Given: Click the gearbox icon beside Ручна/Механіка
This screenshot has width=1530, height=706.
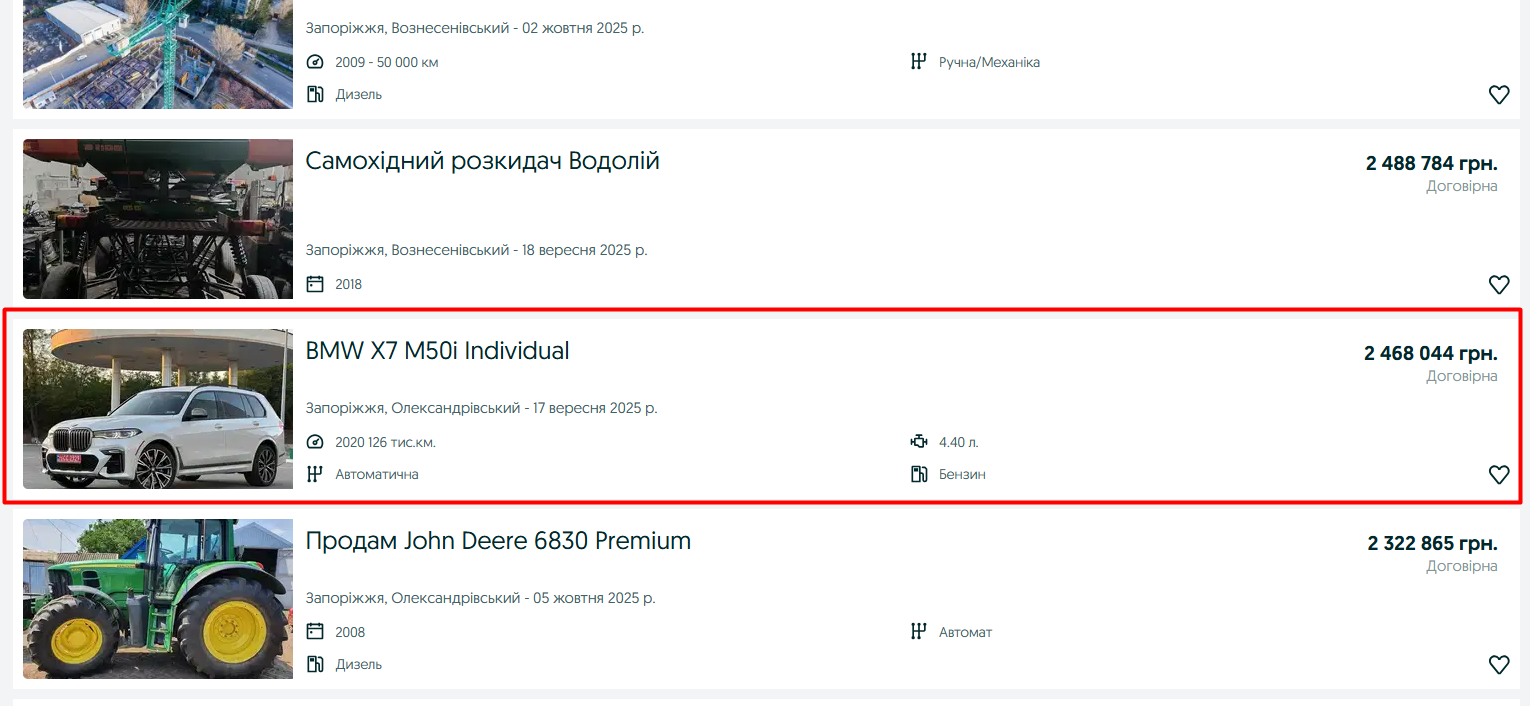Looking at the screenshot, I should (919, 62).
